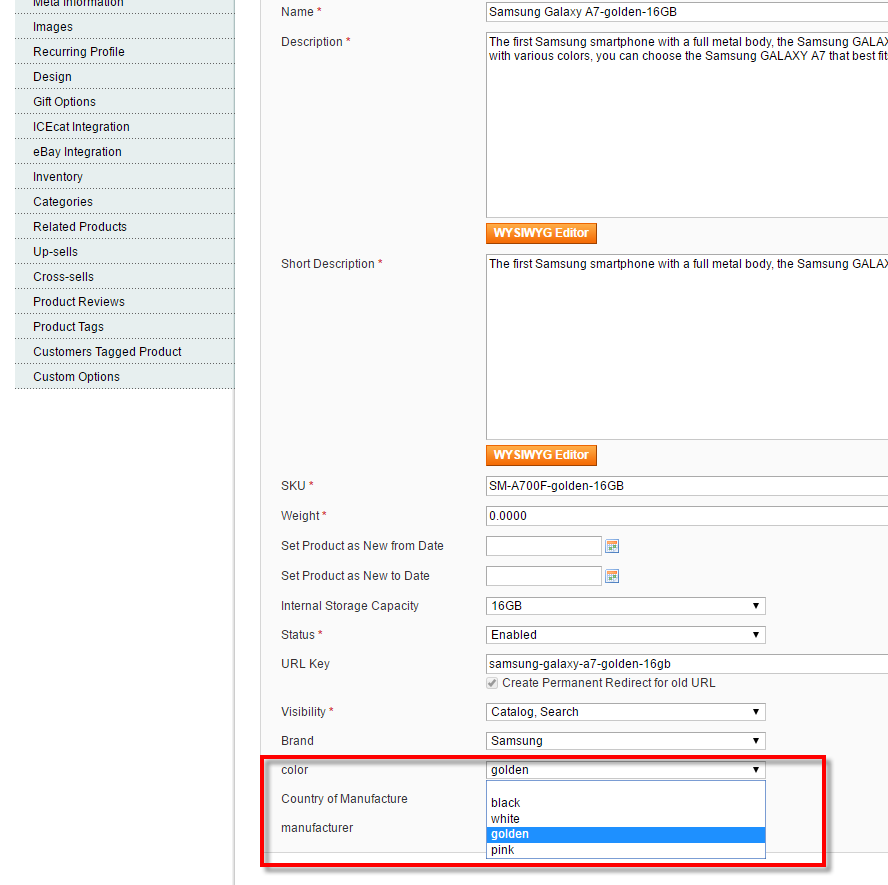
Task: Open the Brand dropdown
Action: pyautogui.click(x=625, y=741)
